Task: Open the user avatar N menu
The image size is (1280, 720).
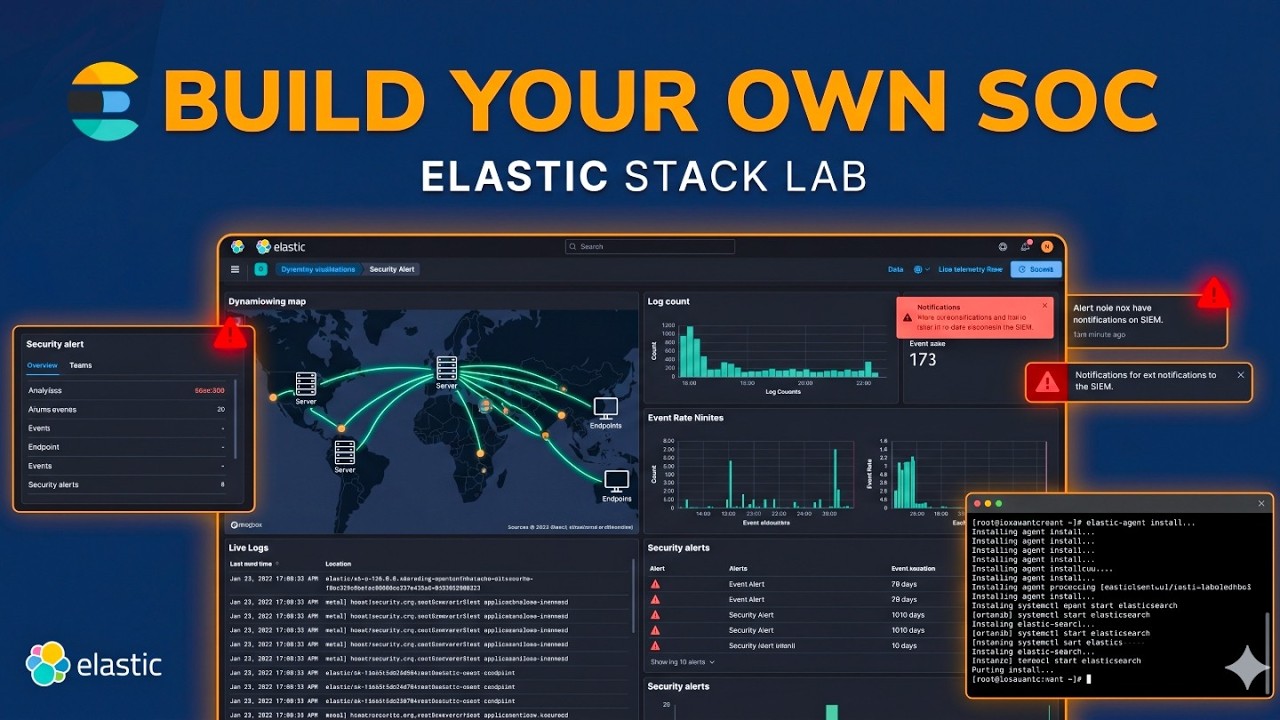Action: (x=1047, y=246)
